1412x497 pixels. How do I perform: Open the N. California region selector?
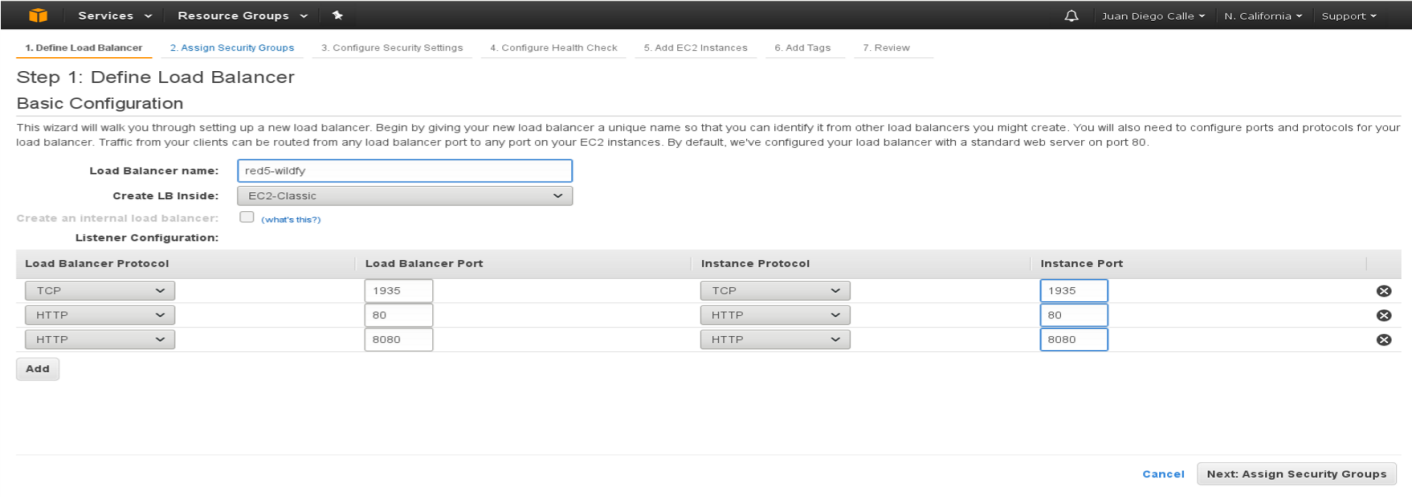coord(1263,16)
